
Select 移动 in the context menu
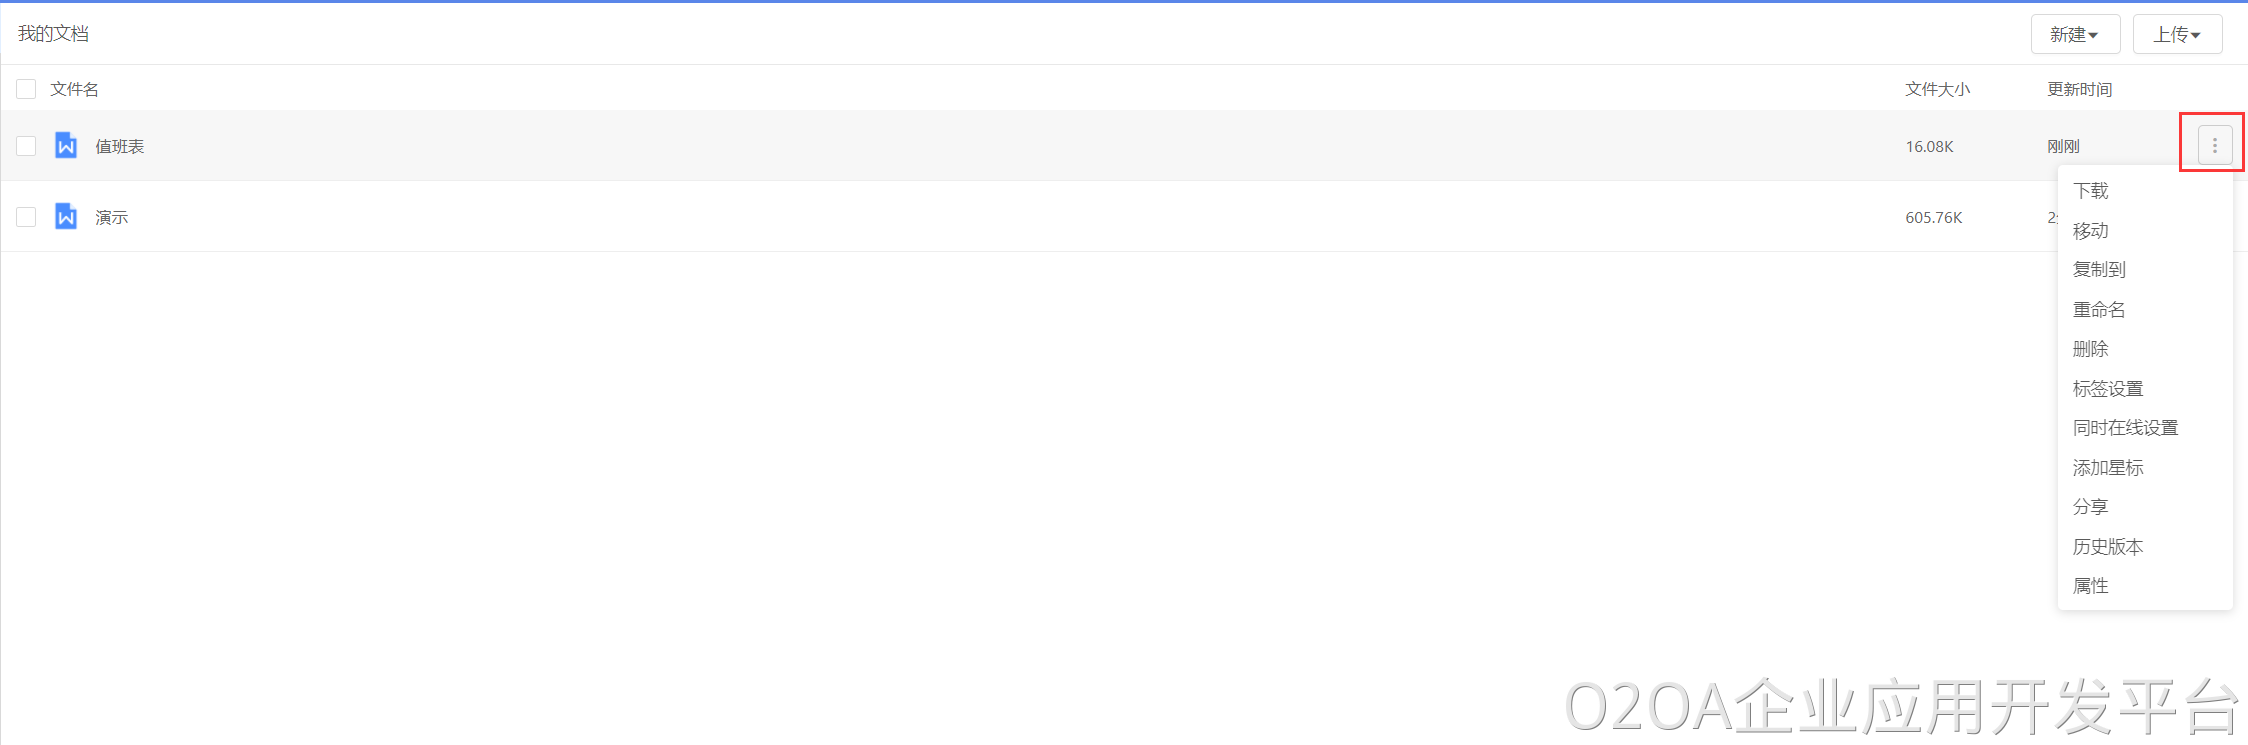point(2090,230)
